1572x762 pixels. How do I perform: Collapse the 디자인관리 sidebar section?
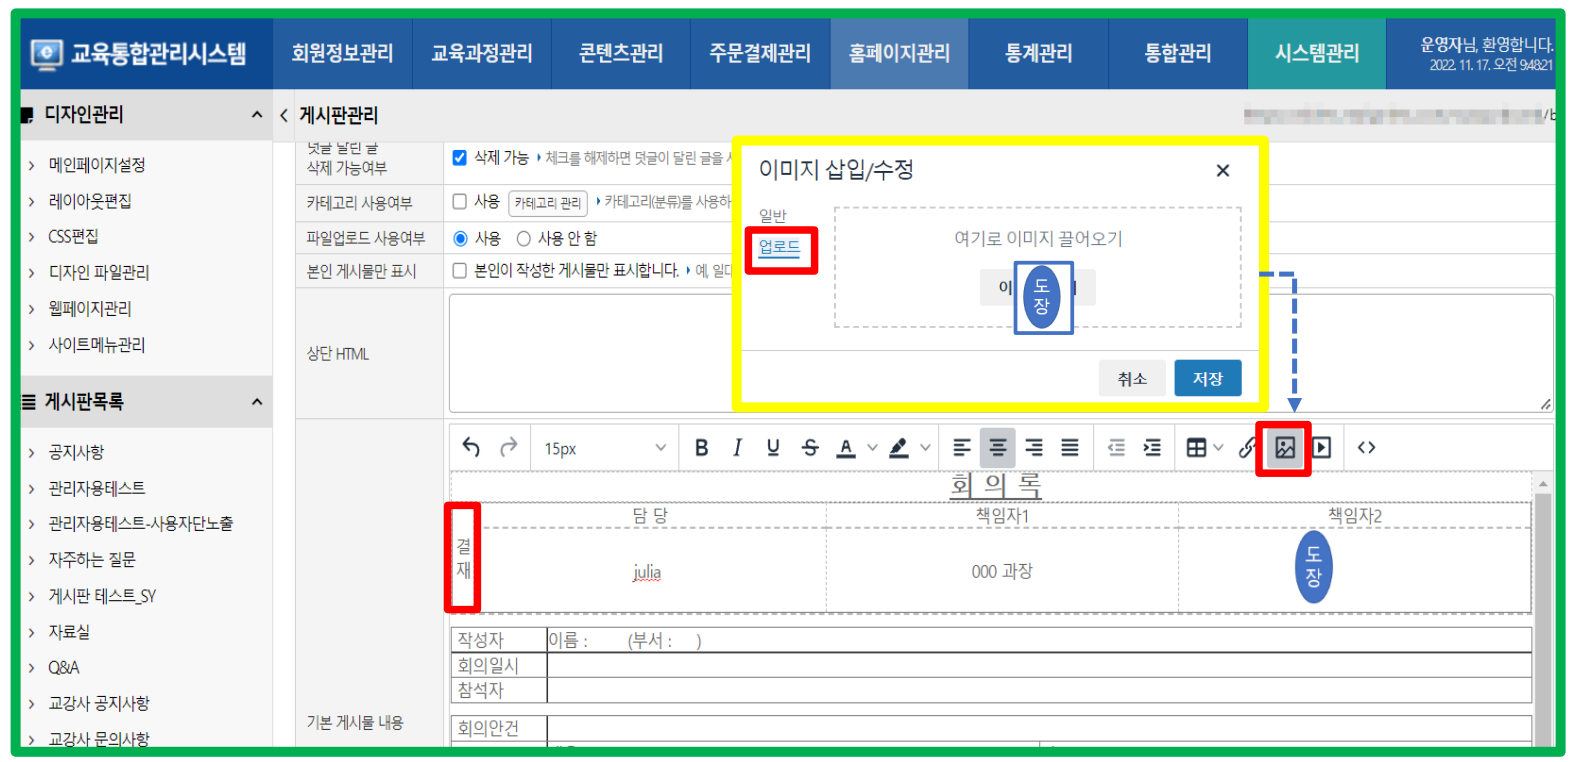[x=257, y=115]
